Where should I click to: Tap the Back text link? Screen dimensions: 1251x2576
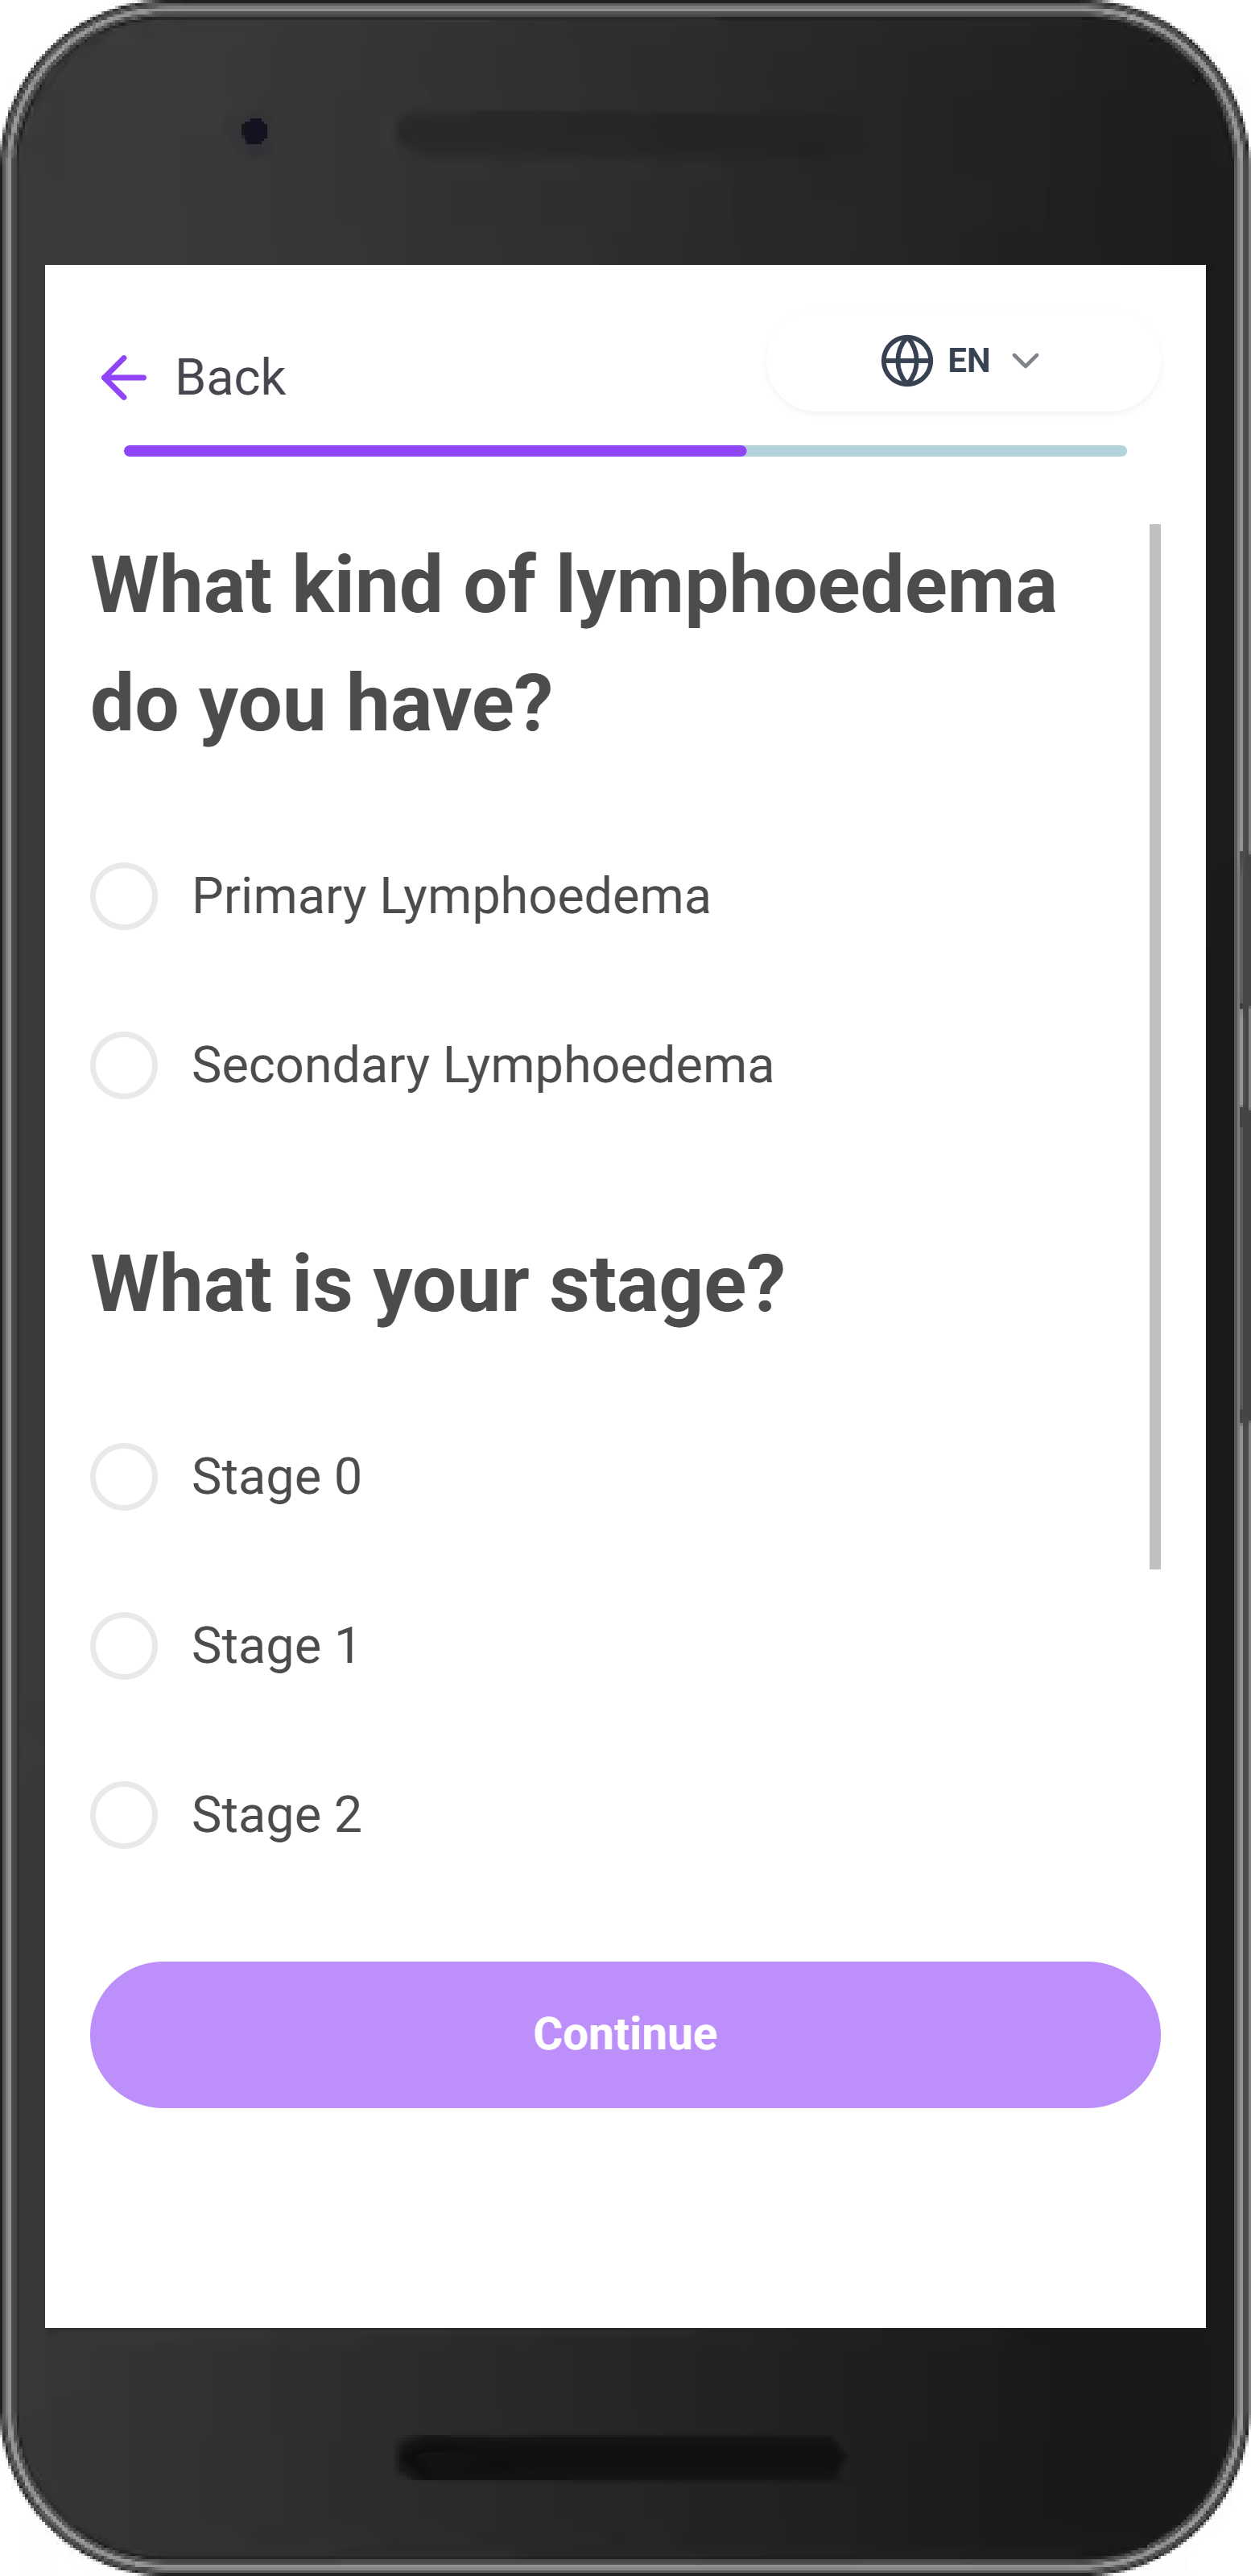coord(230,377)
